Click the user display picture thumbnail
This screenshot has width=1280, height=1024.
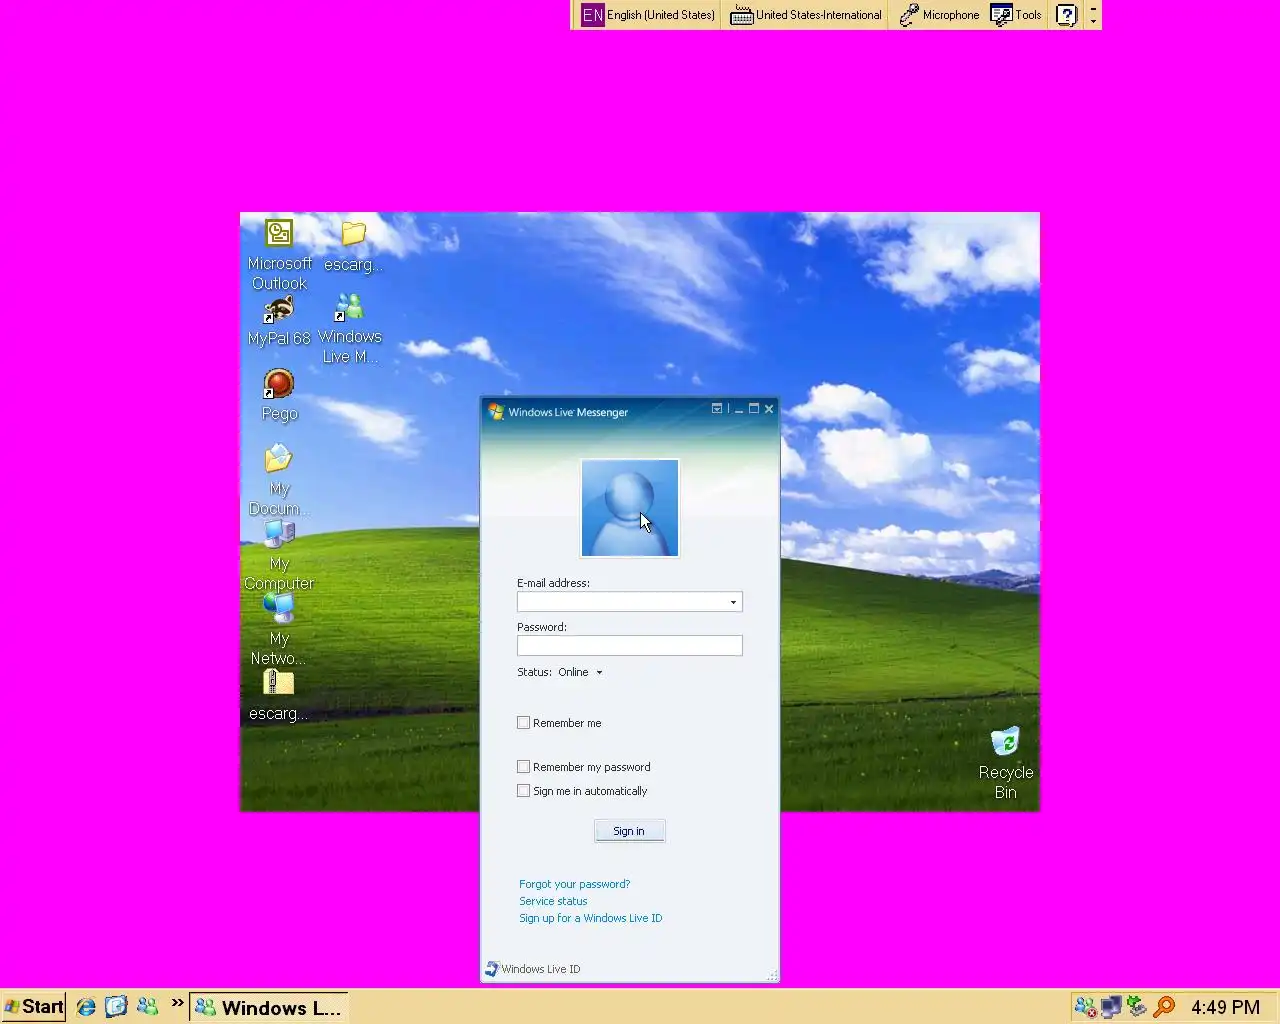(630, 508)
